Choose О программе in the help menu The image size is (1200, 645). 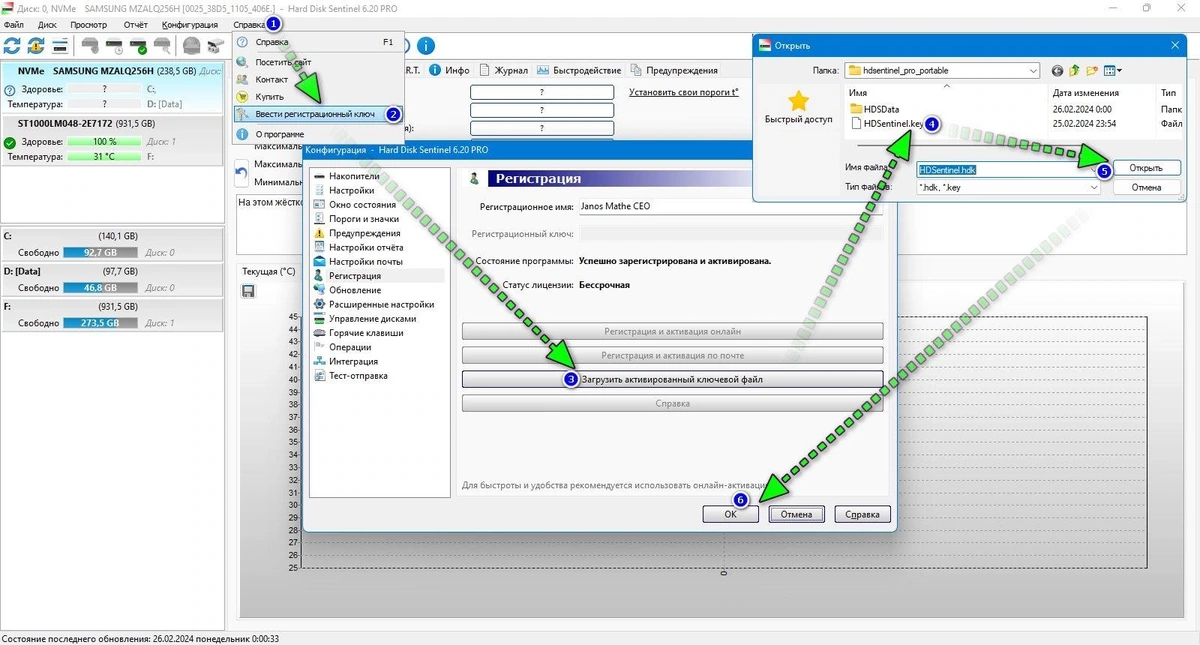pos(318,134)
